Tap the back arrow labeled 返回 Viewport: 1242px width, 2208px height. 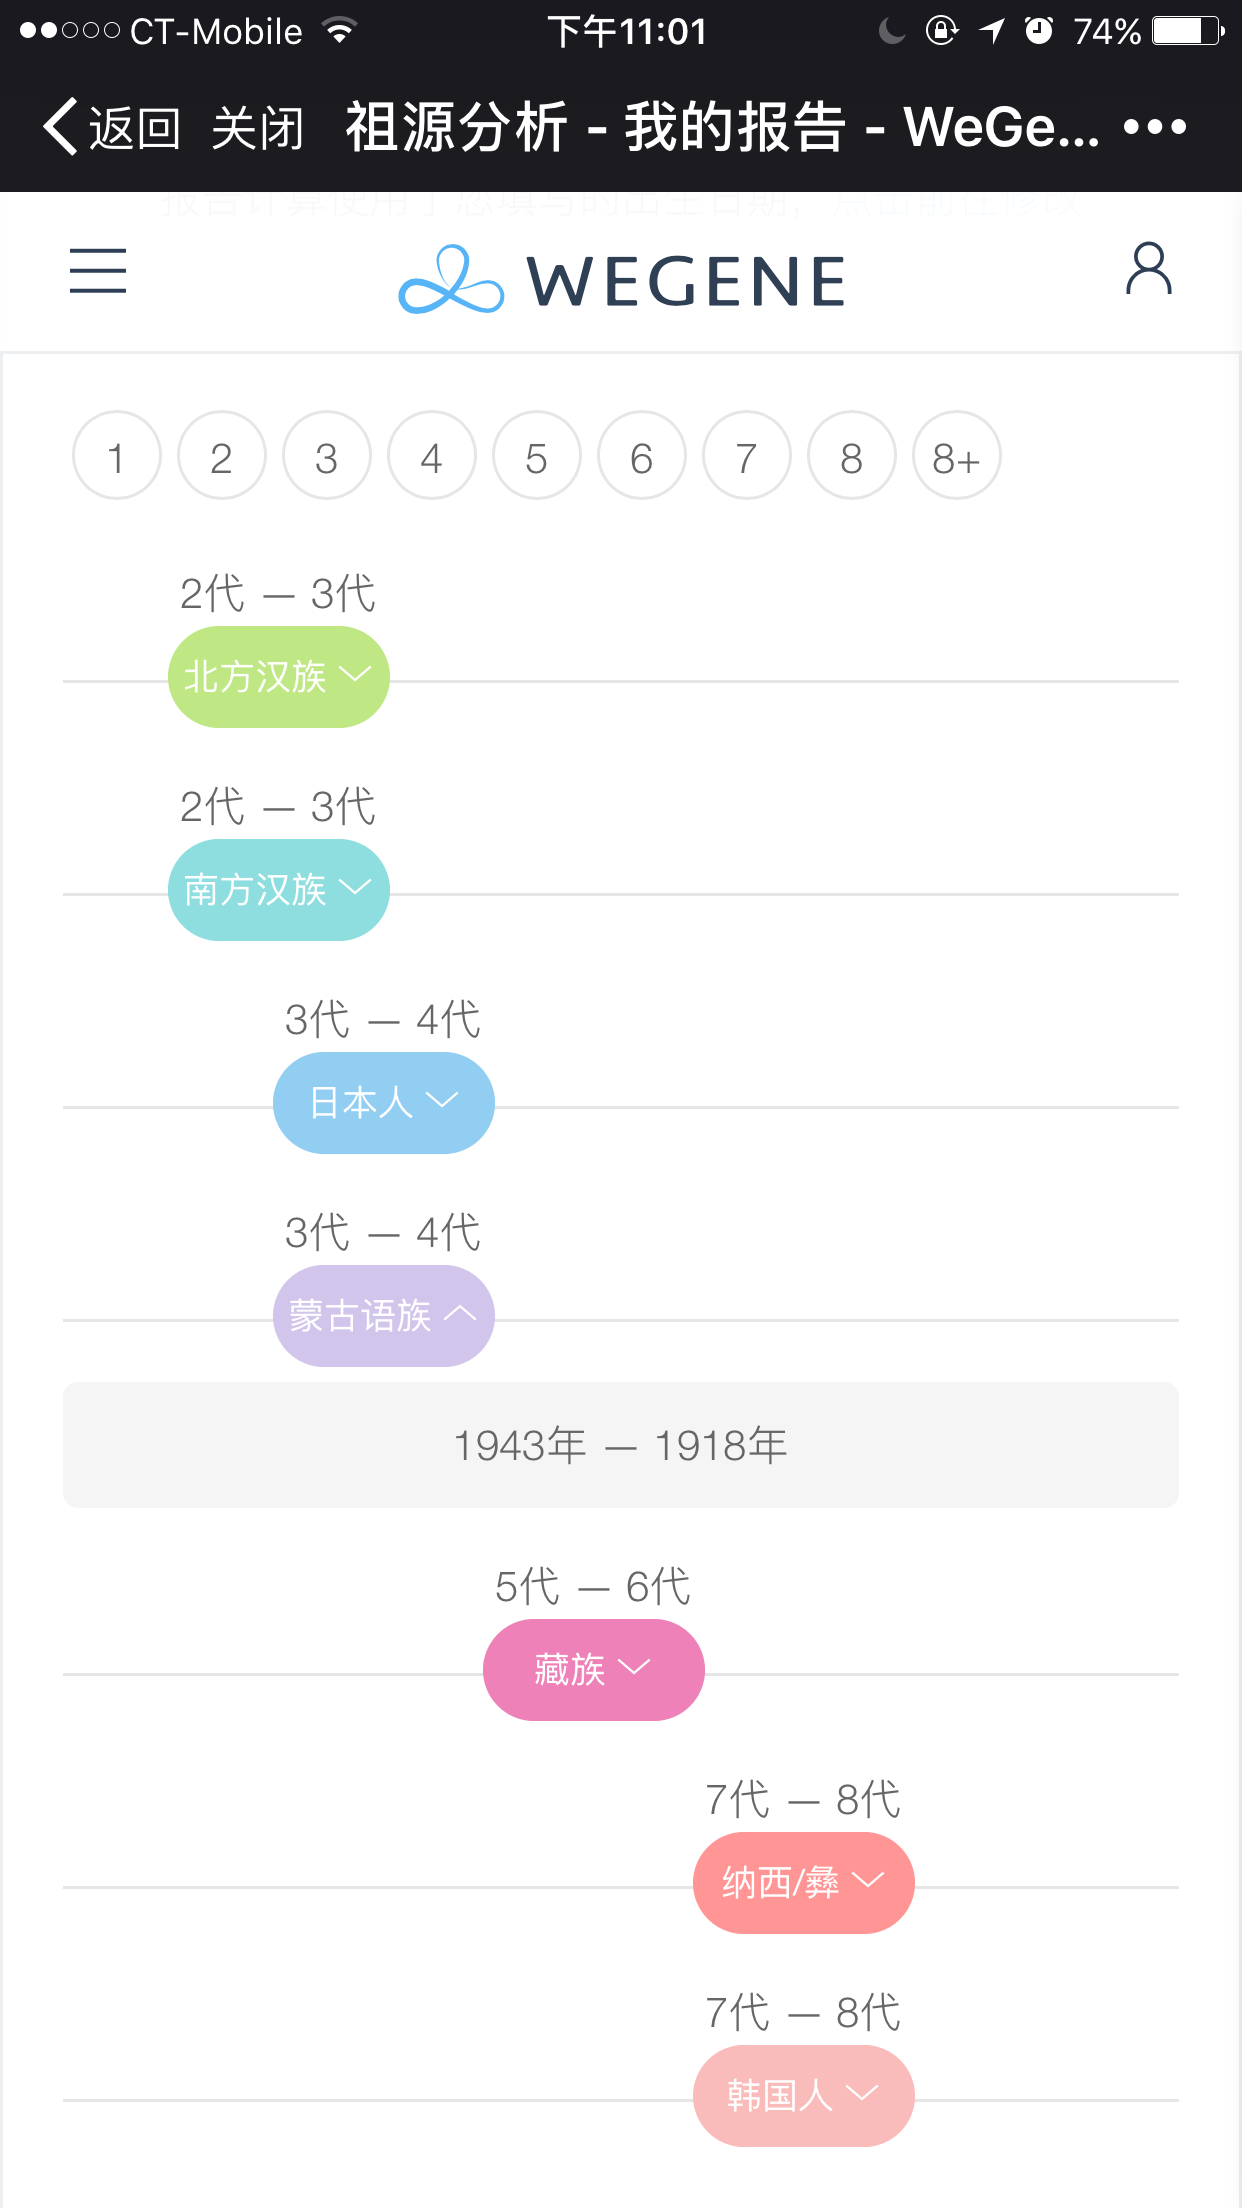[x=111, y=128]
